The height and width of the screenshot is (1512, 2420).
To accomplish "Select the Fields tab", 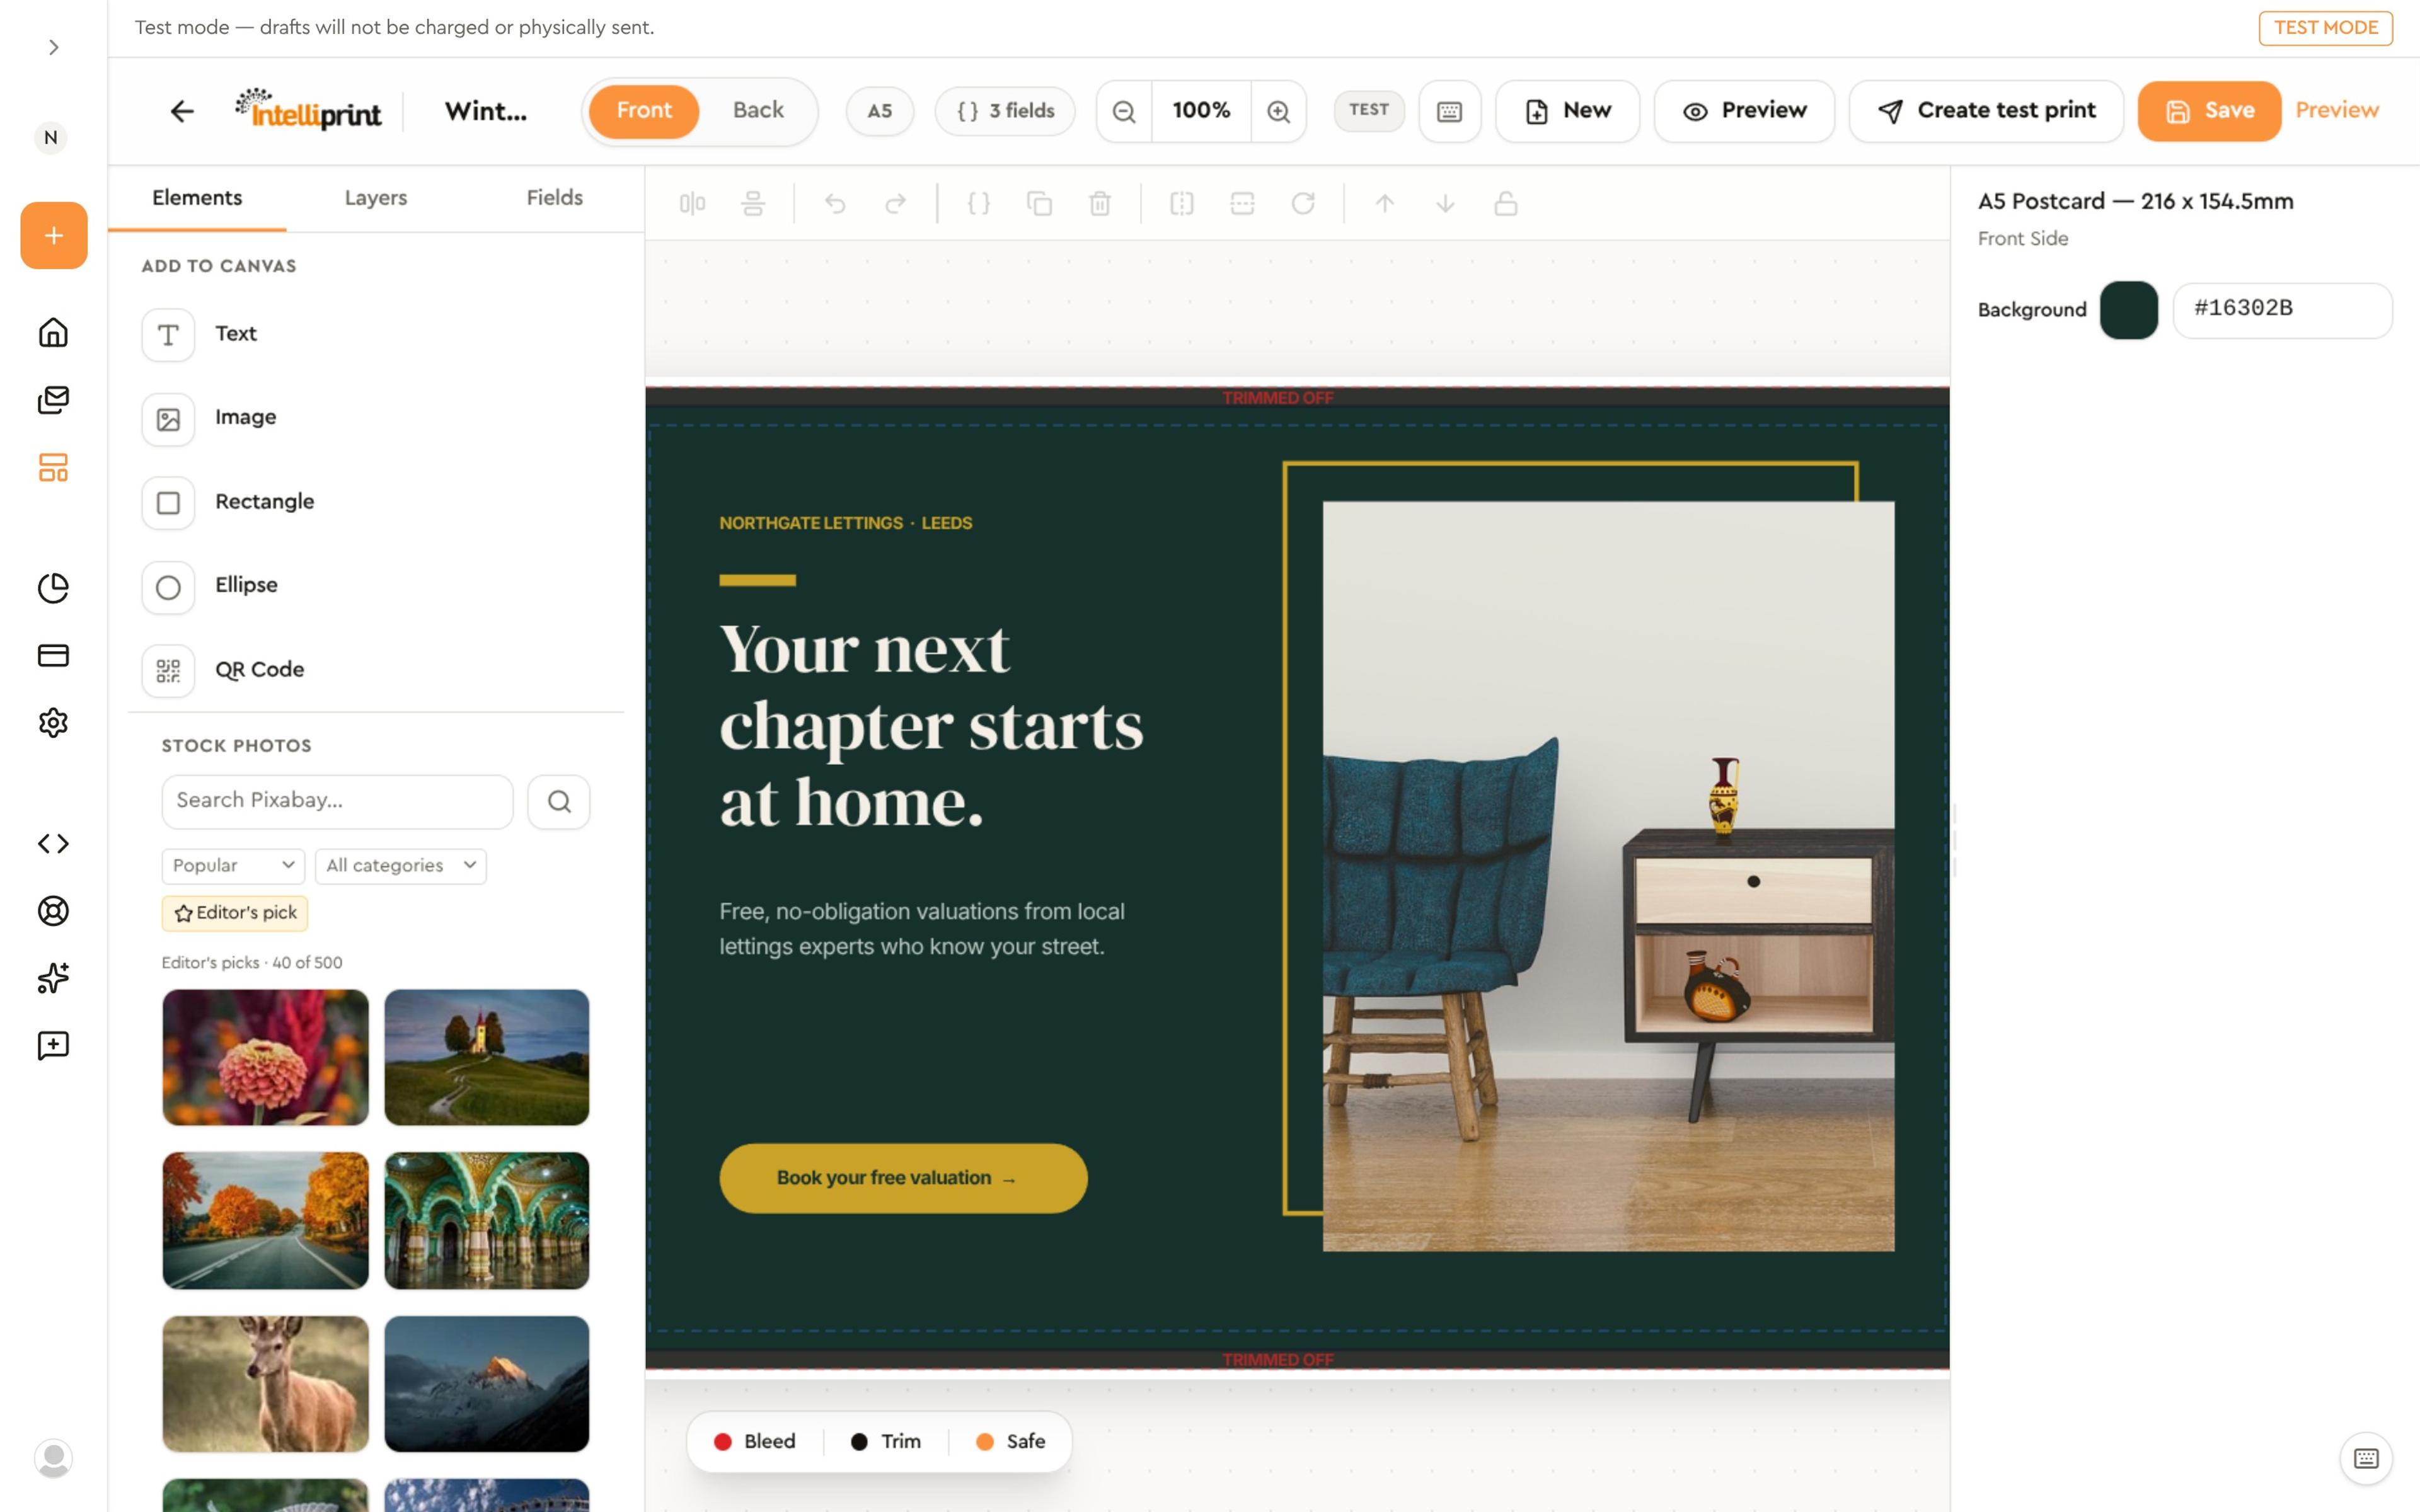I will [x=555, y=198].
